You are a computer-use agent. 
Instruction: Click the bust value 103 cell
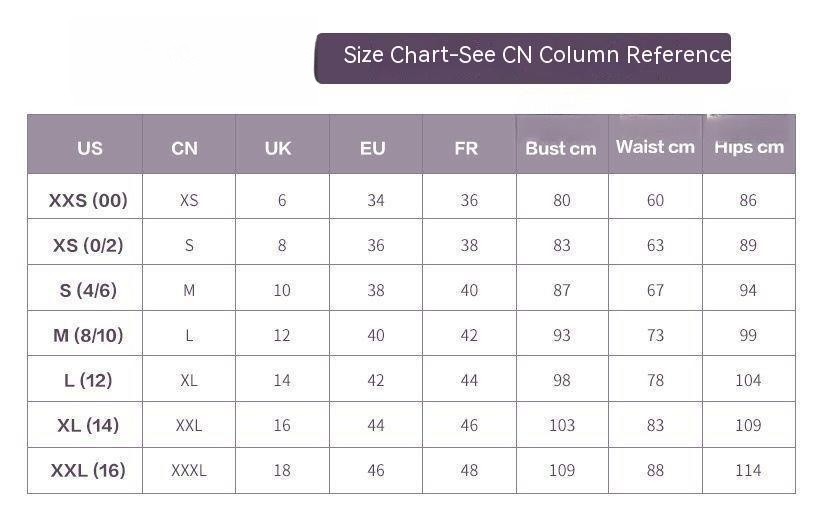[562, 425]
